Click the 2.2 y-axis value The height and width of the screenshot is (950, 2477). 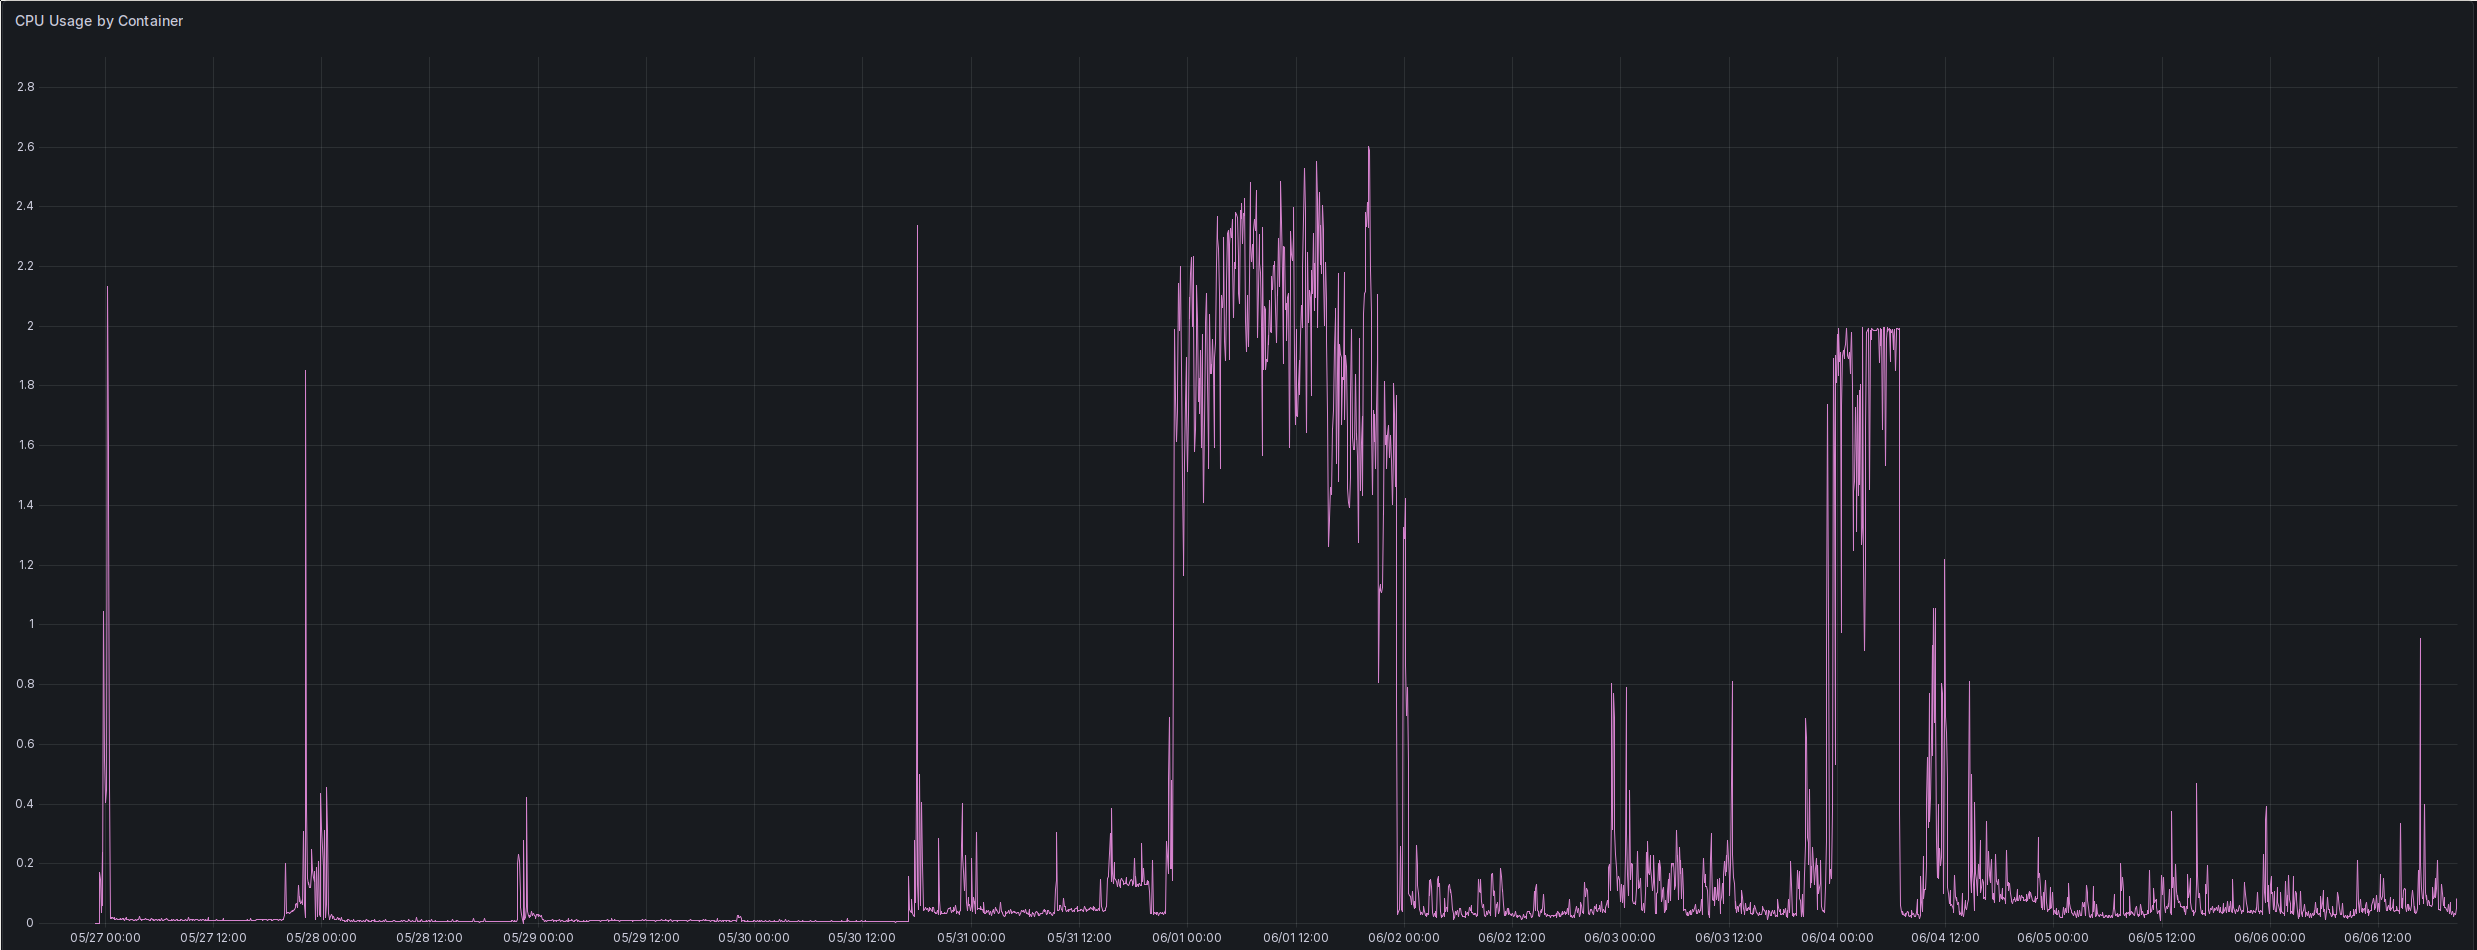[x=25, y=266]
